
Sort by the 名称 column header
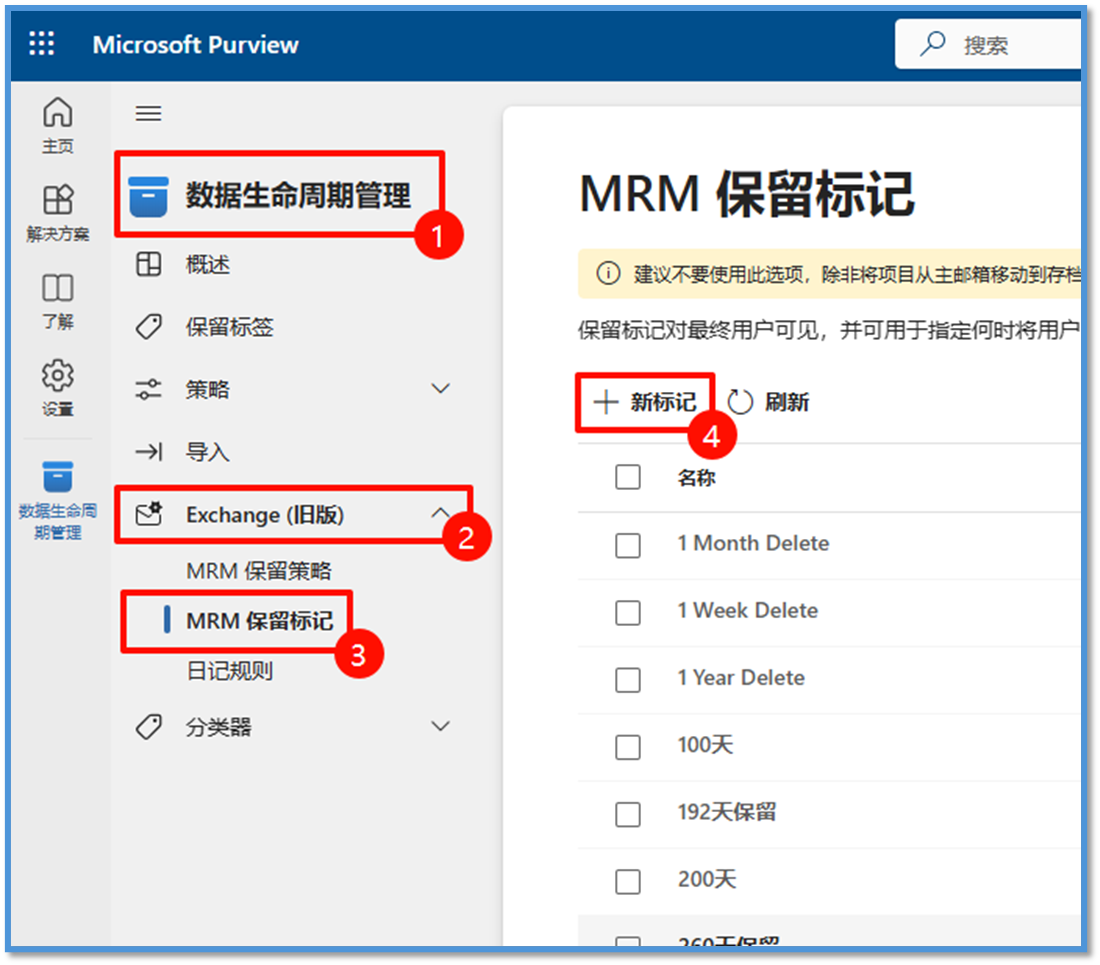pos(697,478)
